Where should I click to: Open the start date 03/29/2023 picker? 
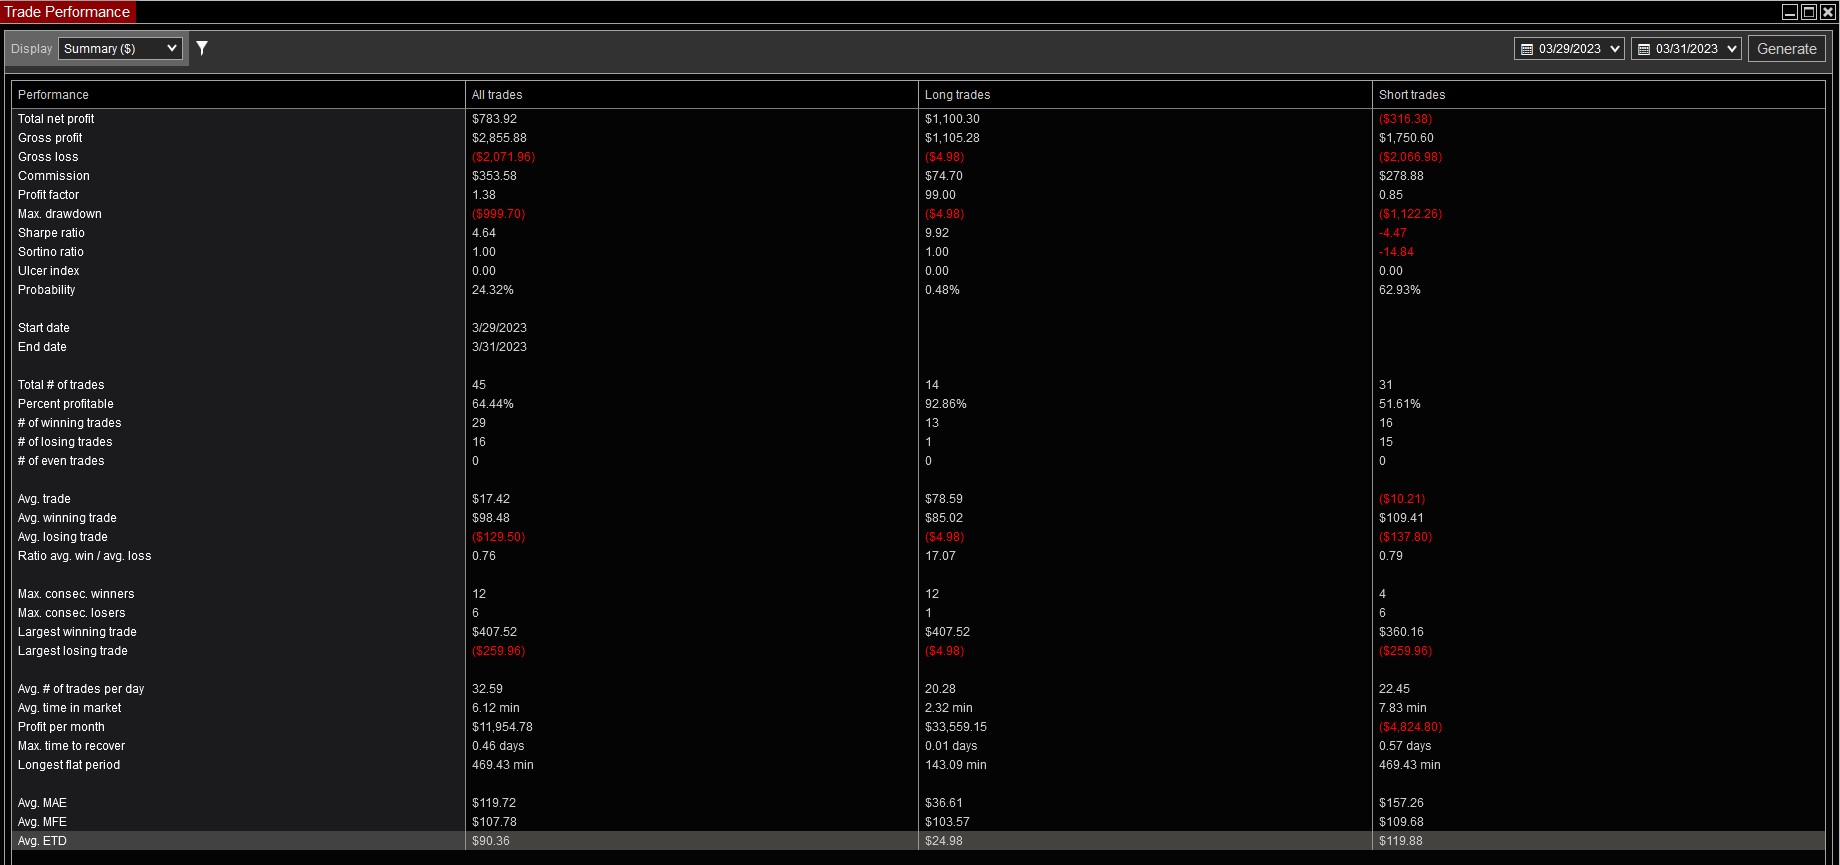click(1569, 48)
